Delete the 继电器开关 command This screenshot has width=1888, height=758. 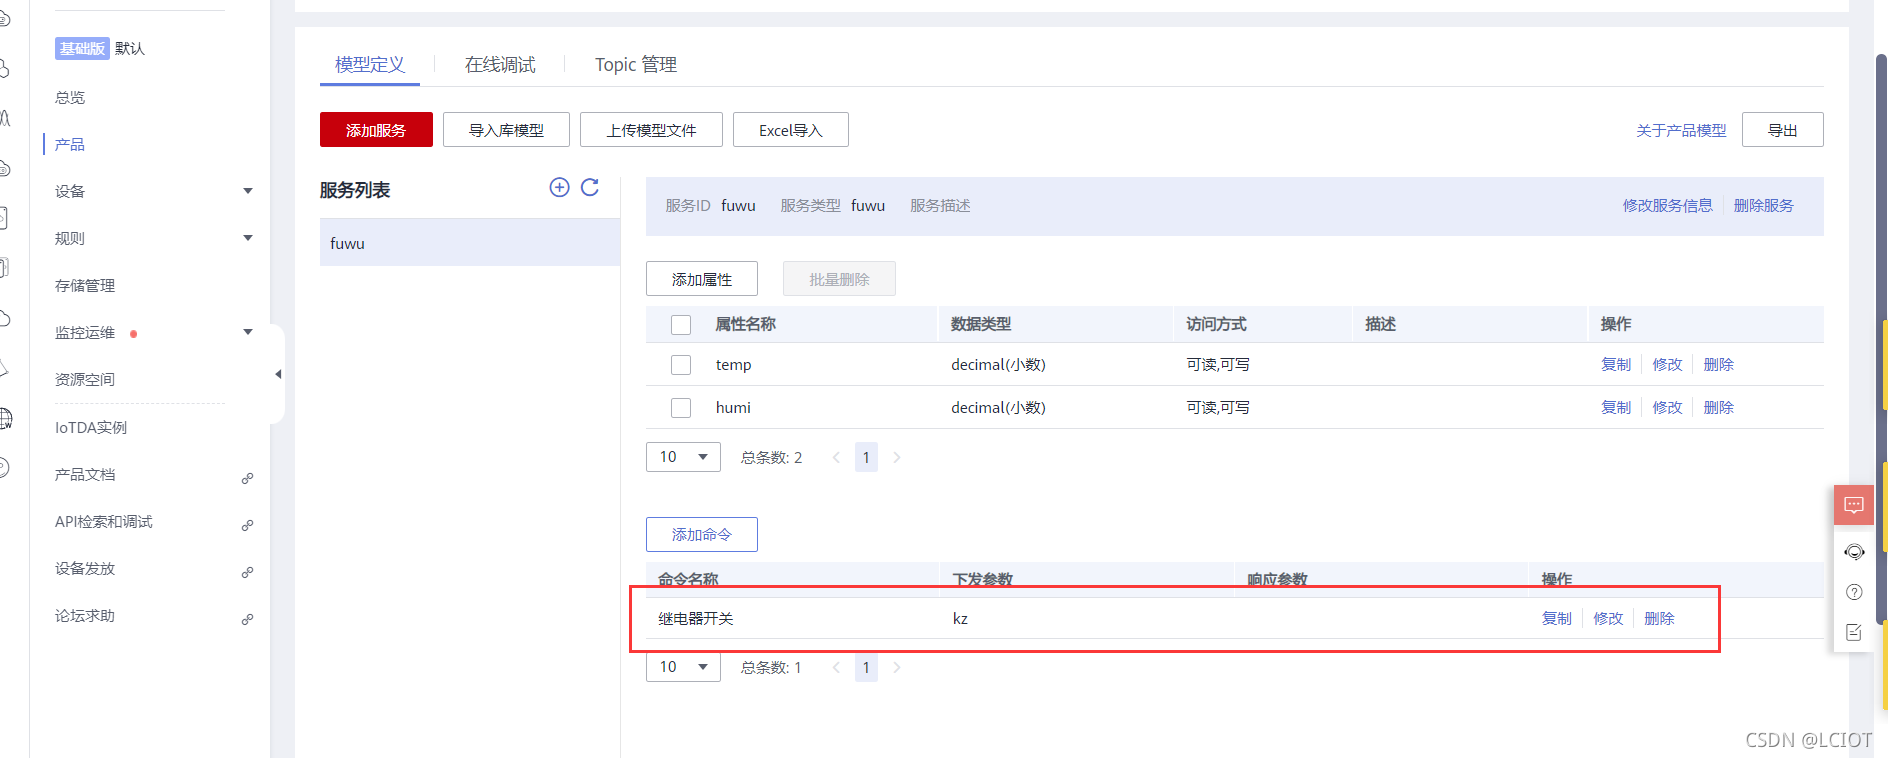(1660, 618)
